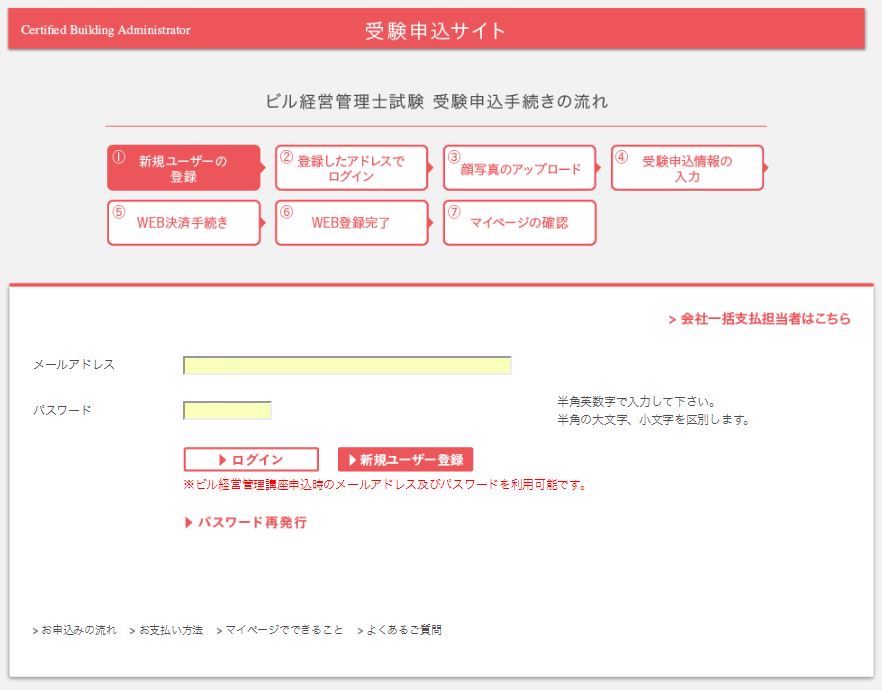Open よくあるご質問 FAQ link
This screenshot has width=882, height=690.
click(x=400, y=630)
